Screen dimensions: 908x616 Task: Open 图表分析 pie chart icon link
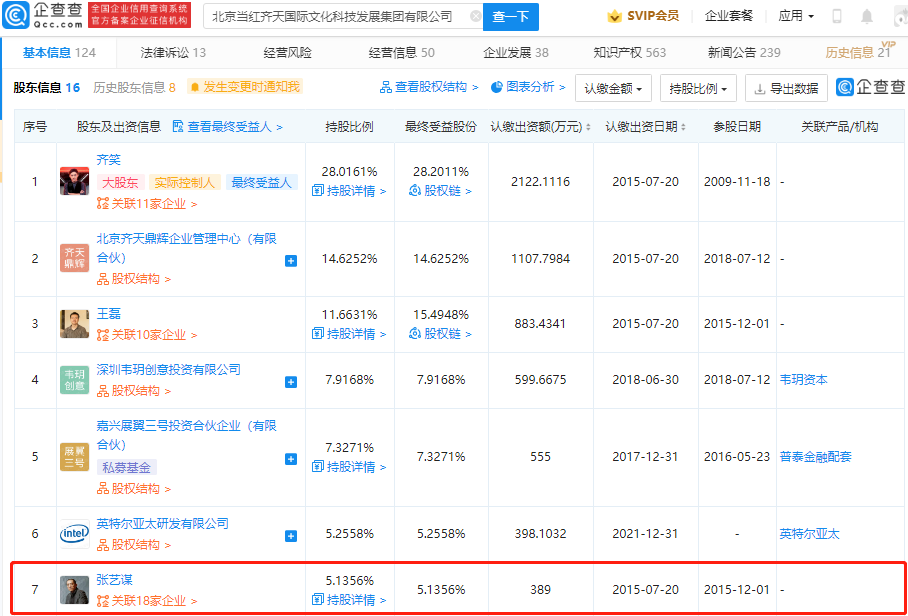tap(528, 88)
